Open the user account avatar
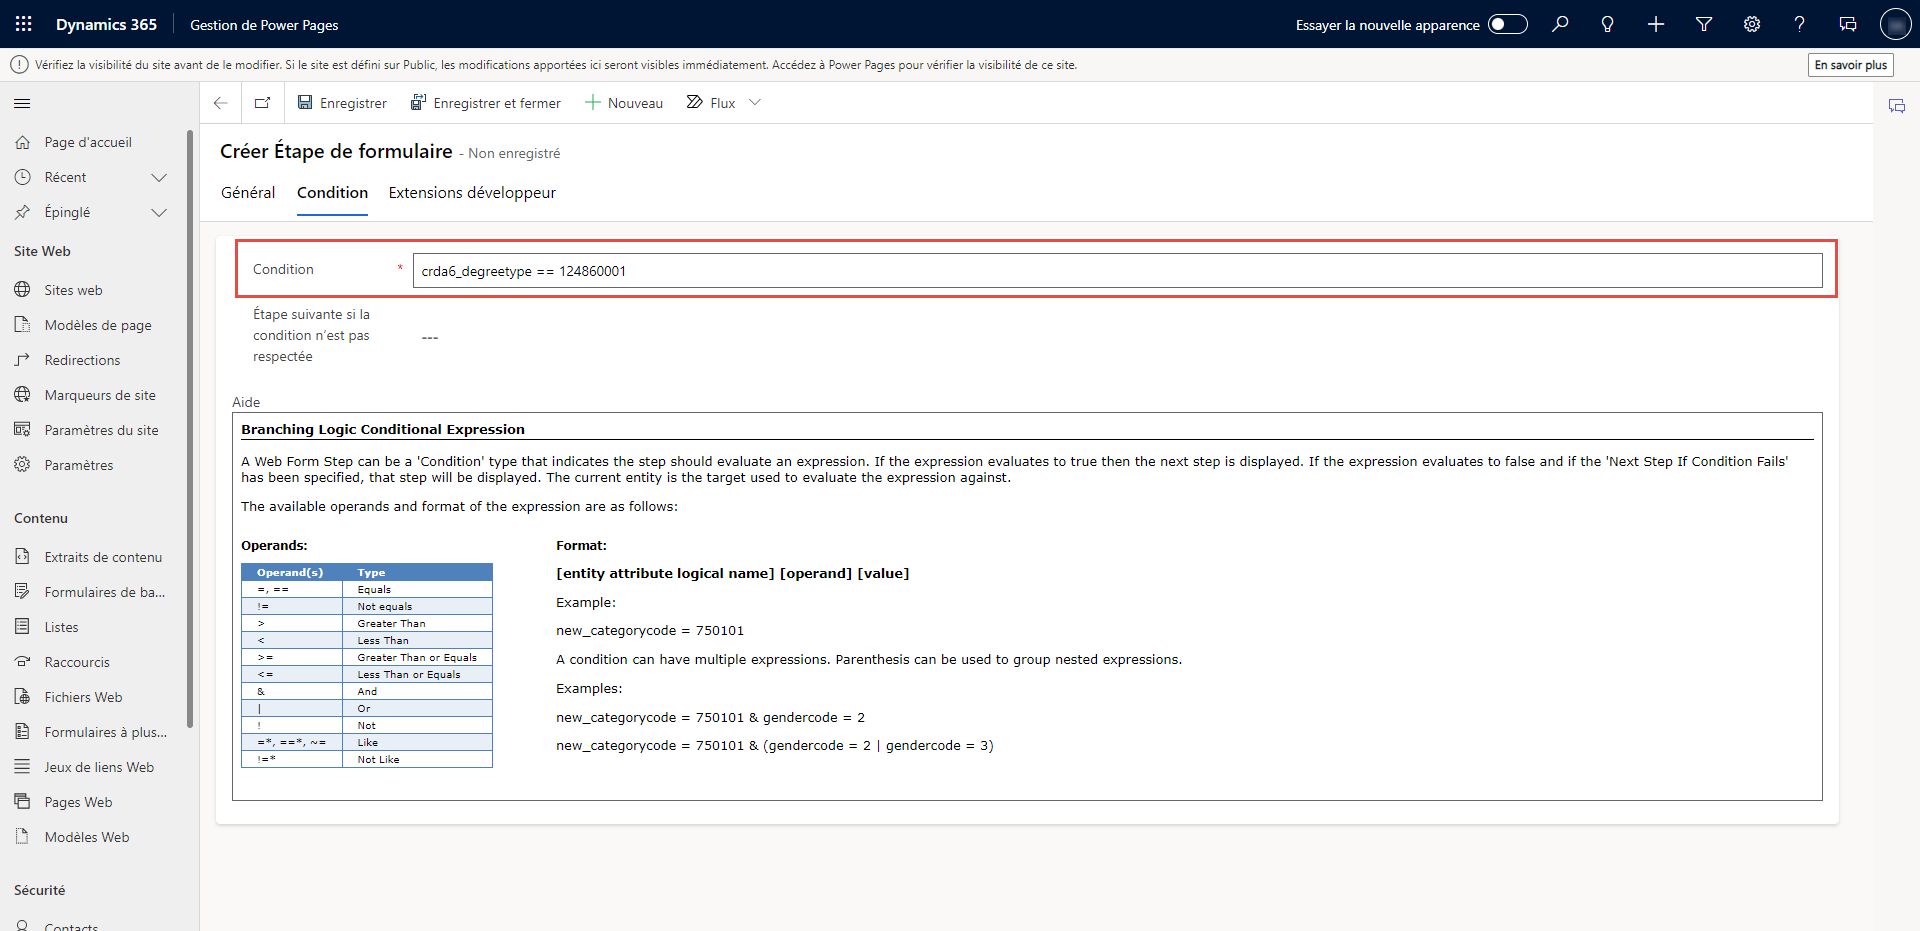1920x931 pixels. 1895,24
